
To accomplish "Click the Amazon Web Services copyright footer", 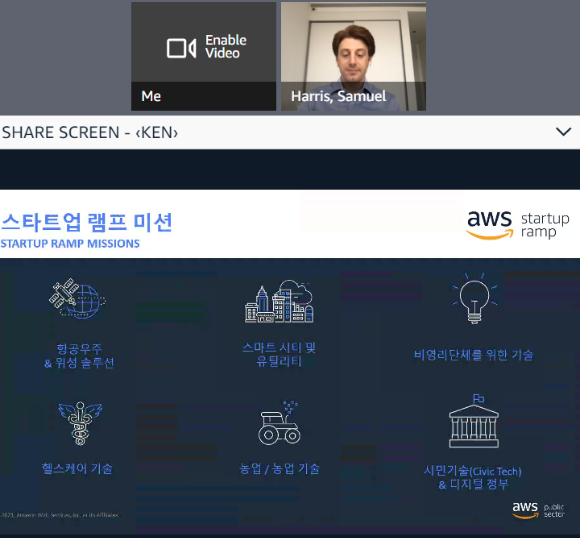I will pyautogui.click(x=60, y=515).
